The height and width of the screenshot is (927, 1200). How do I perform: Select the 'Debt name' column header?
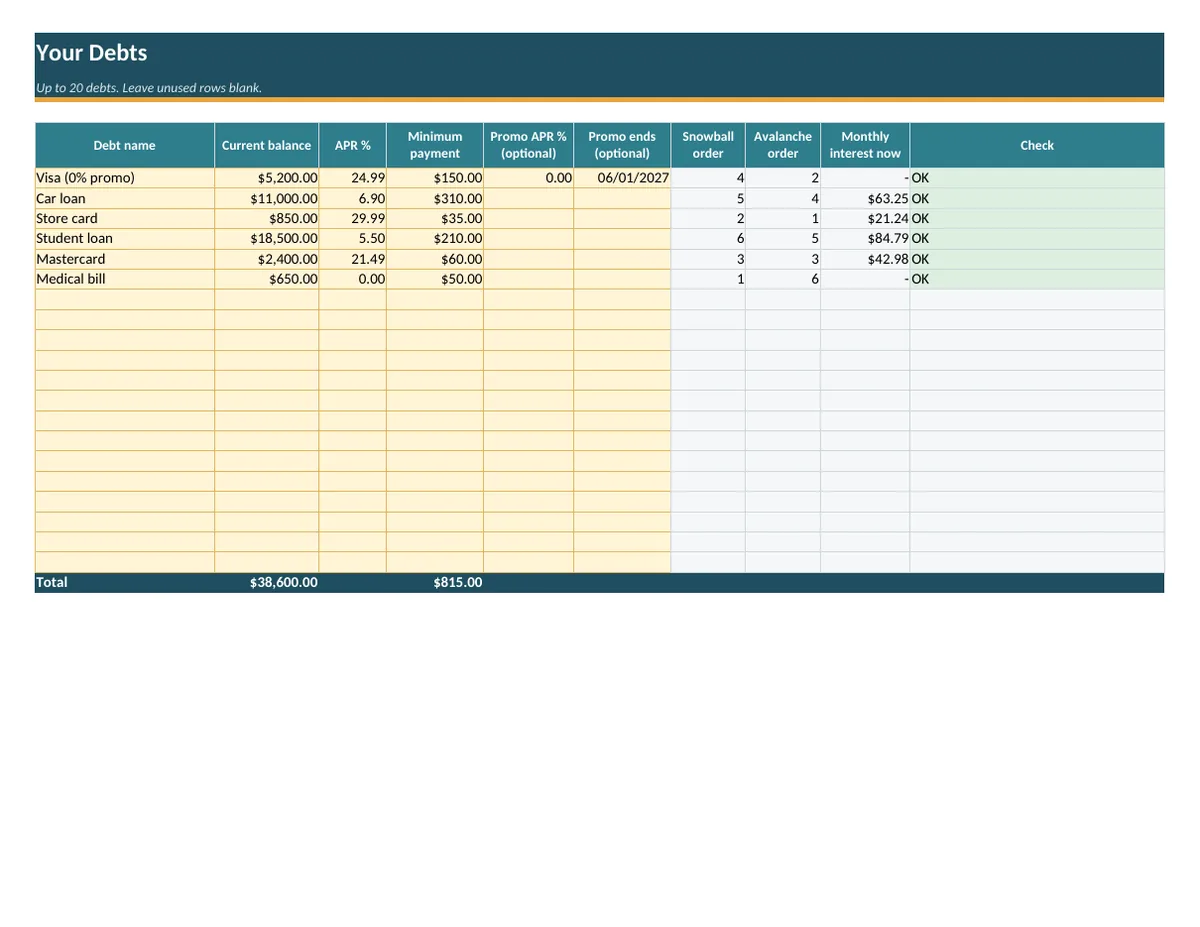pos(125,145)
